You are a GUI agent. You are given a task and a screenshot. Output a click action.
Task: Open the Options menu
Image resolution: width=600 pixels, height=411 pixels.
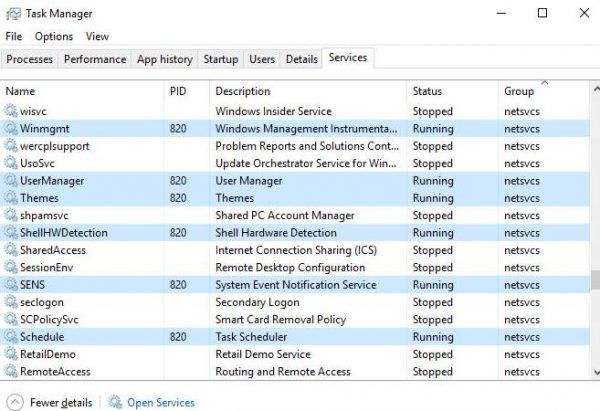(x=54, y=36)
